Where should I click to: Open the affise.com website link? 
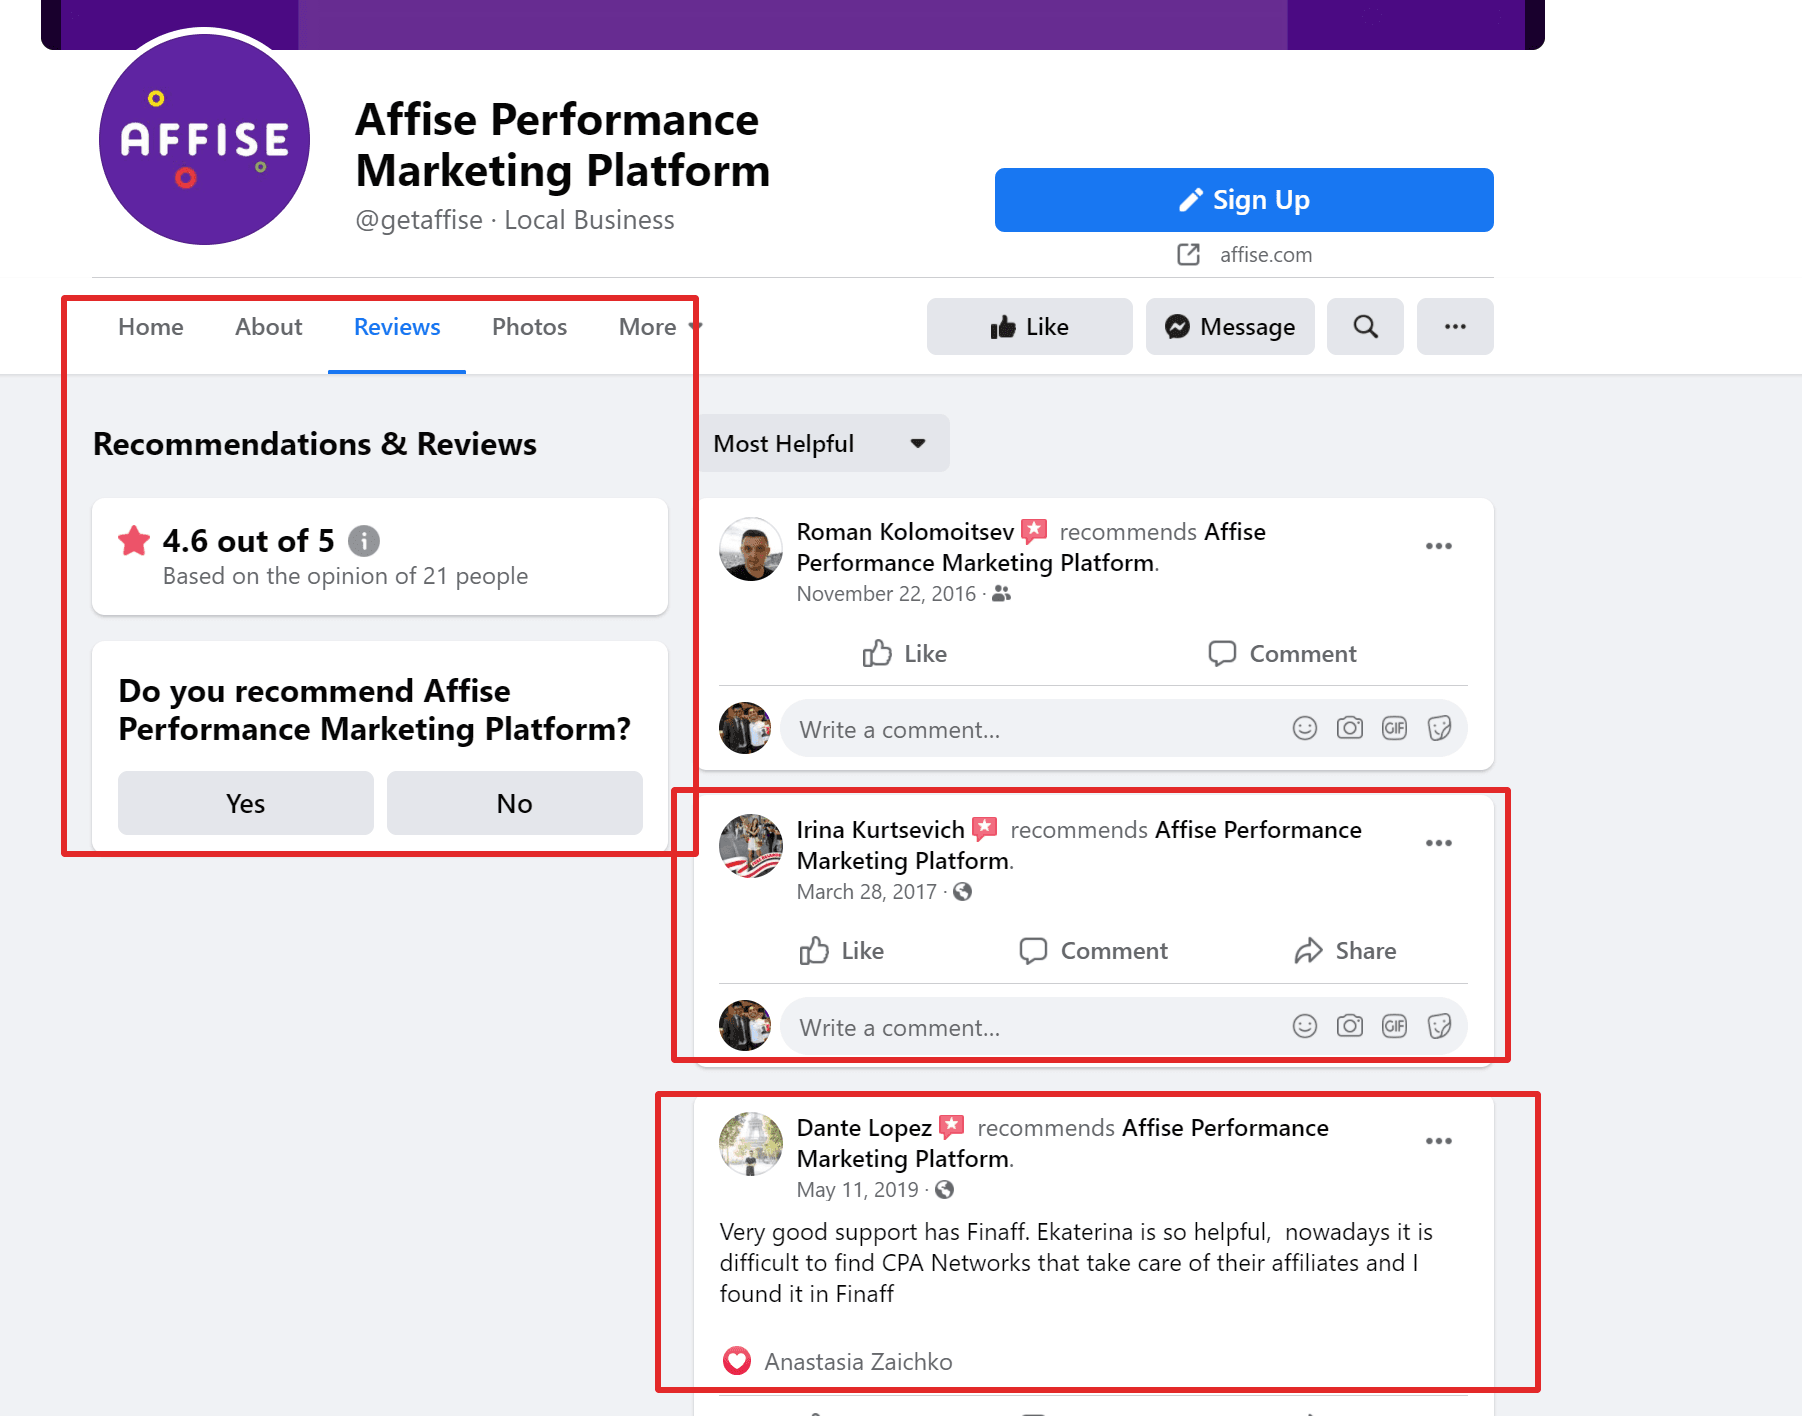tap(1266, 255)
